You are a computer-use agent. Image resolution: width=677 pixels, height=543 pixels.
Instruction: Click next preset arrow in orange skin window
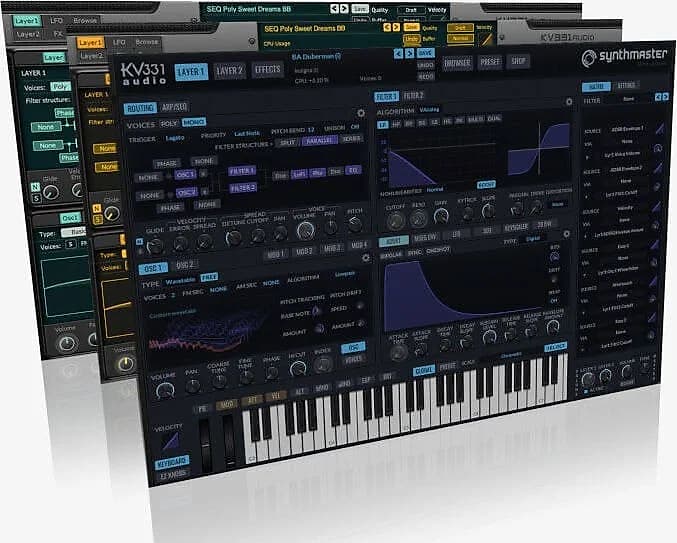[x=395, y=28]
